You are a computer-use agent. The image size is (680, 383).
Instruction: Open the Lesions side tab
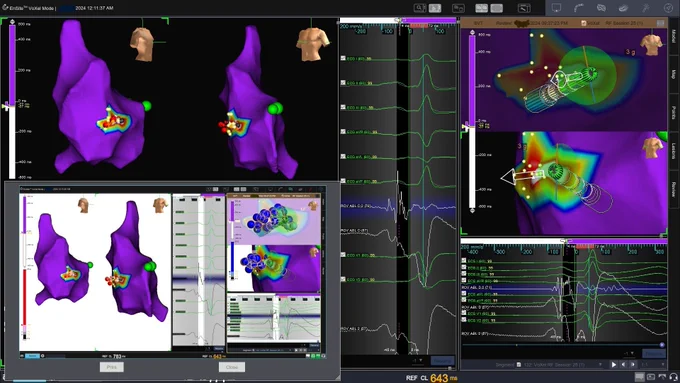click(674, 151)
